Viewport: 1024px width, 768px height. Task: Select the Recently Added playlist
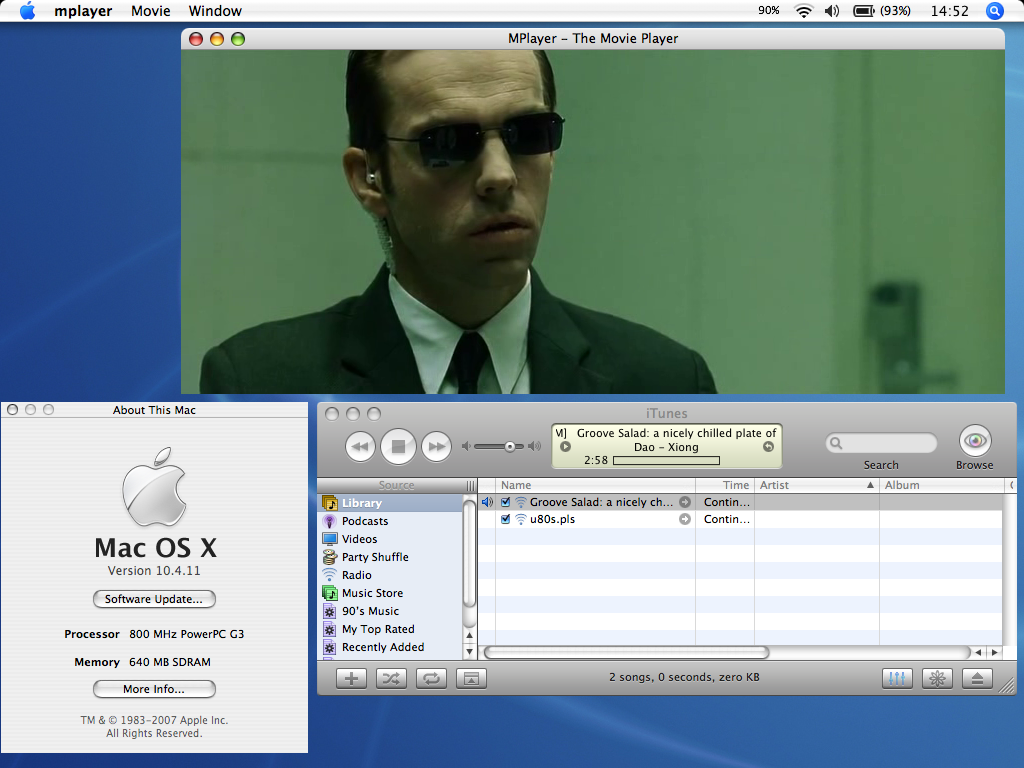pos(391,647)
